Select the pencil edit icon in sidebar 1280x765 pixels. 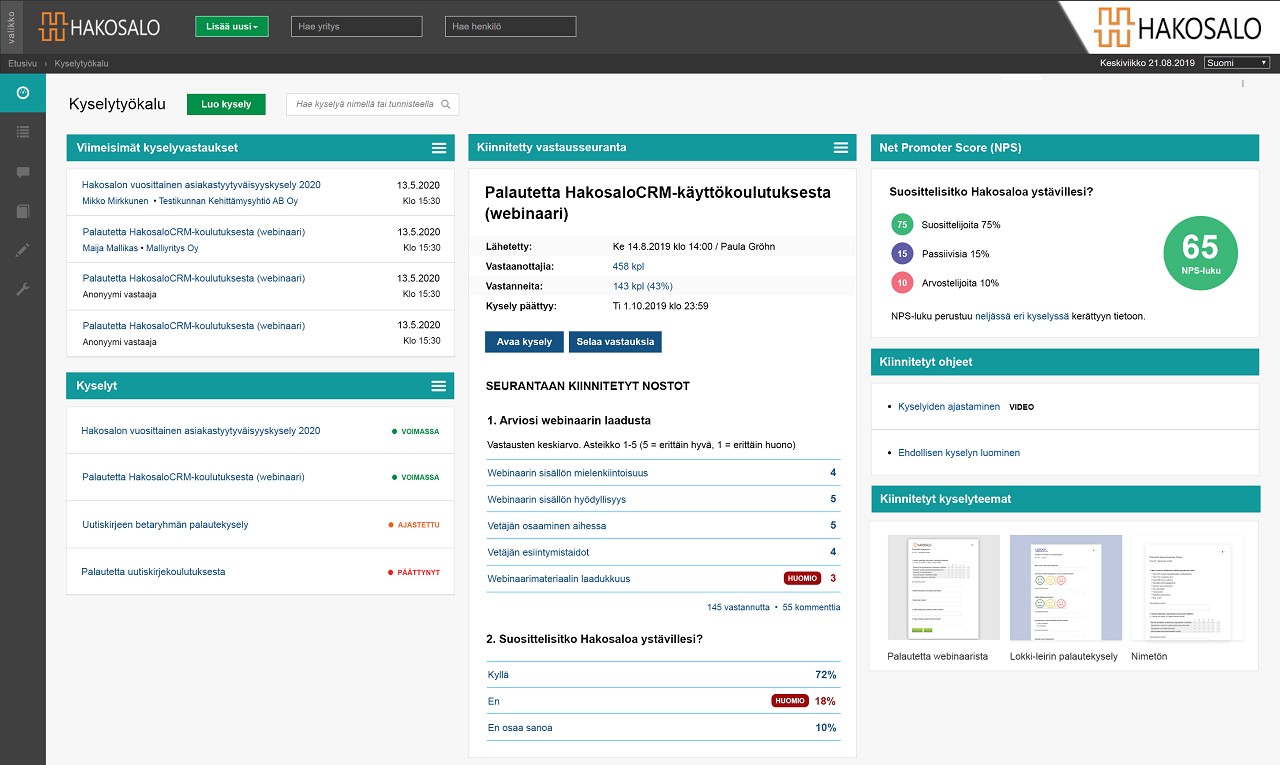[x=23, y=250]
